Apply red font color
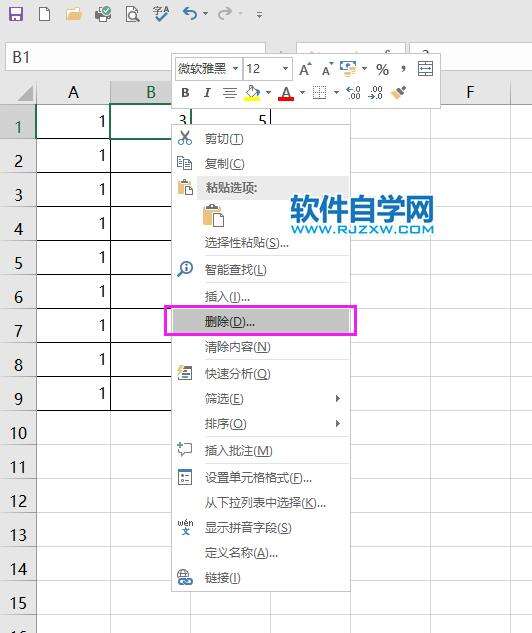Viewport: 532px width, 633px height. coord(286,93)
